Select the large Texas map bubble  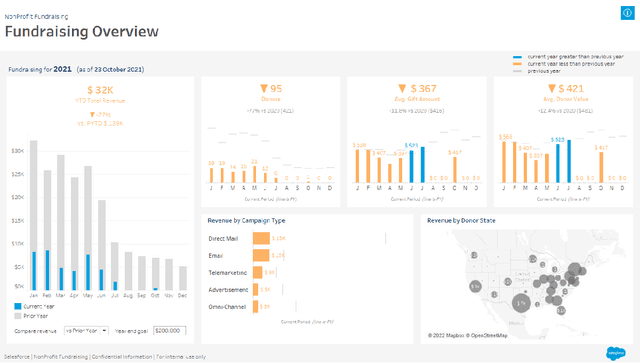(521, 303)
